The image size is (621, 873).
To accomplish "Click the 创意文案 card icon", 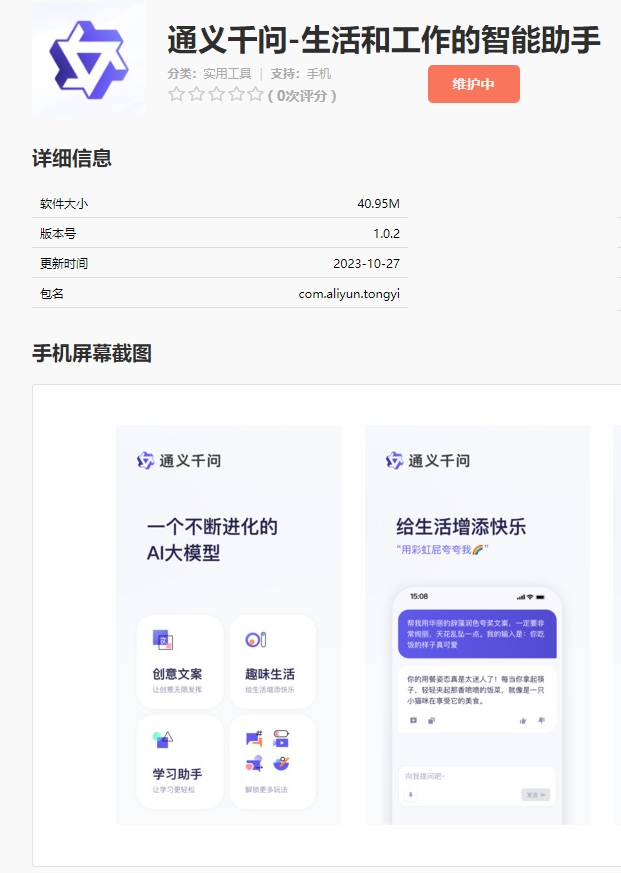I will (x=163, y=640).
